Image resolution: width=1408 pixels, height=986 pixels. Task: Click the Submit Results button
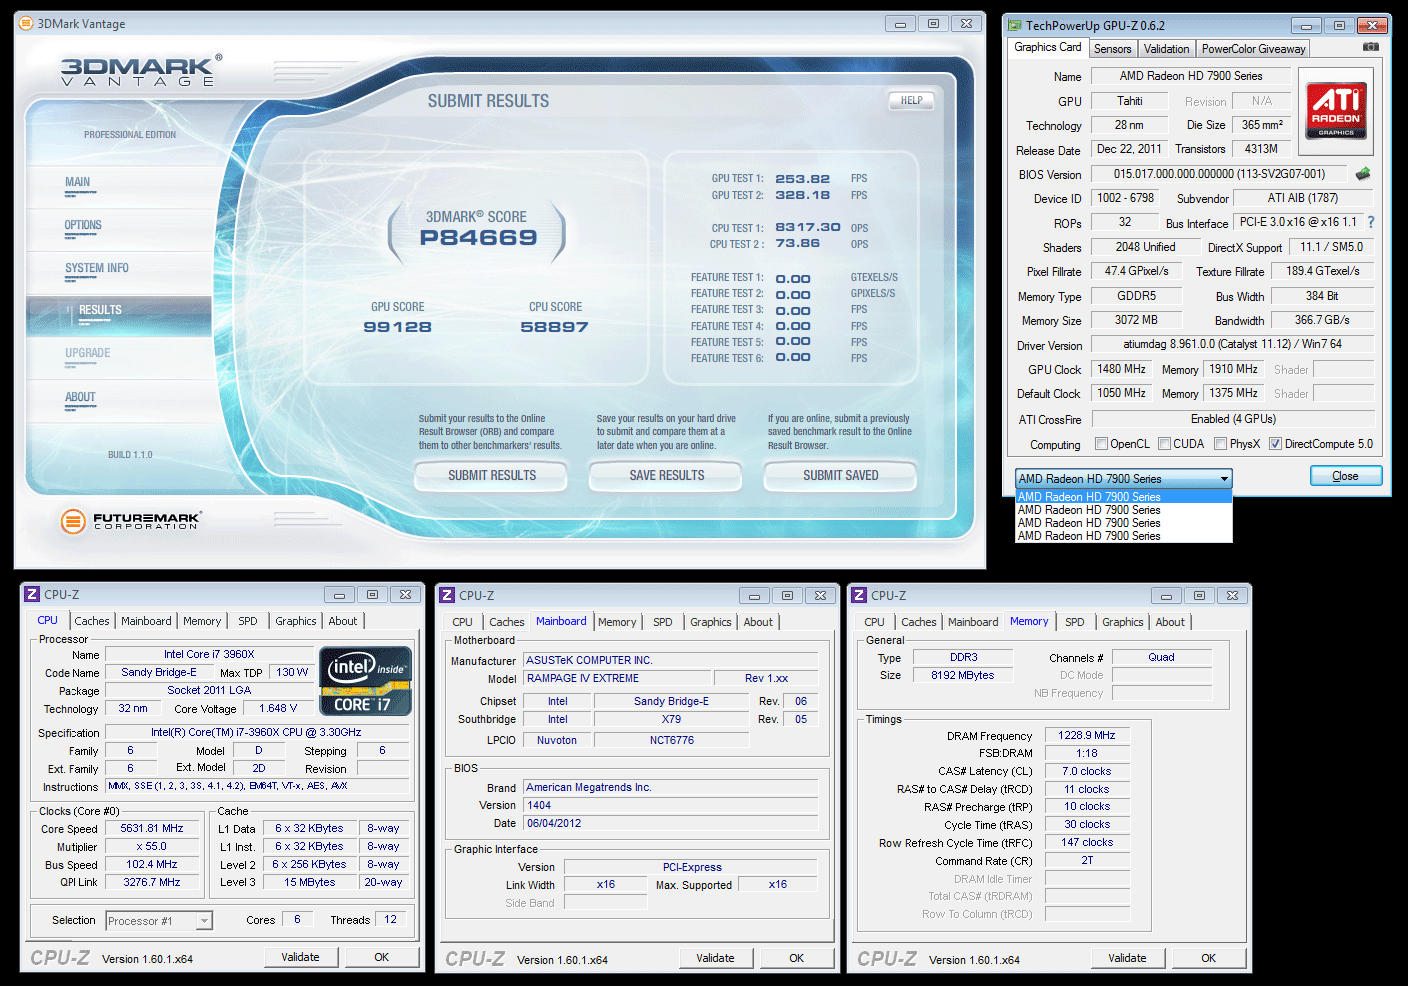(491, 476)
